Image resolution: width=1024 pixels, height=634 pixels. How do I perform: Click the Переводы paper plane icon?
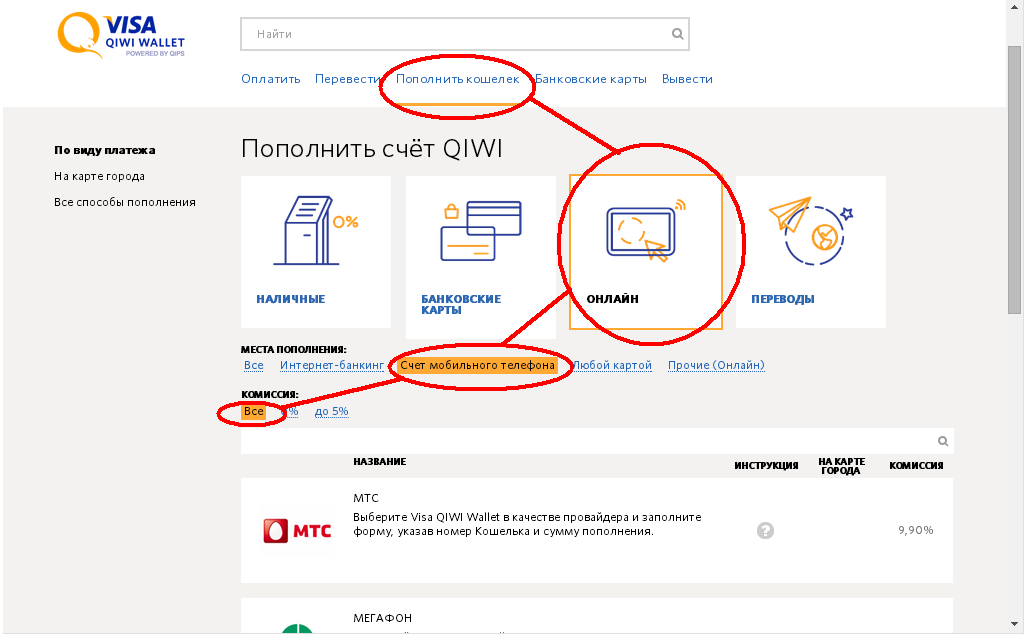tap(811, 230)
